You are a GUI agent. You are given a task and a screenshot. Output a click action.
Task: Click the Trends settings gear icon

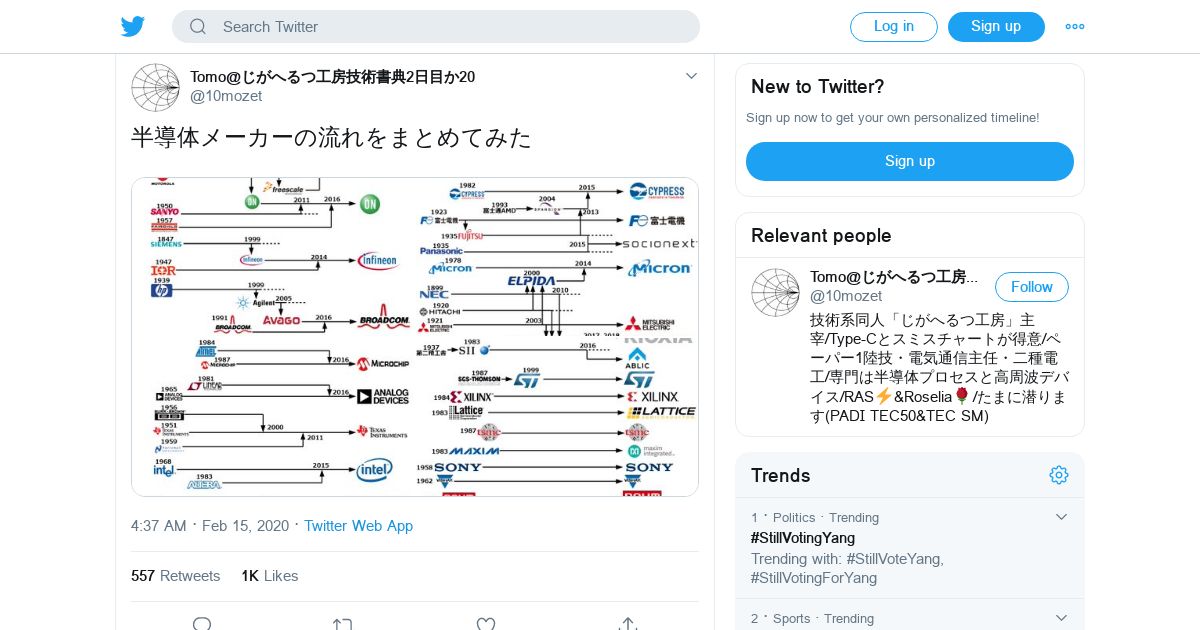pyautogui.click(x=1058, y=475)
